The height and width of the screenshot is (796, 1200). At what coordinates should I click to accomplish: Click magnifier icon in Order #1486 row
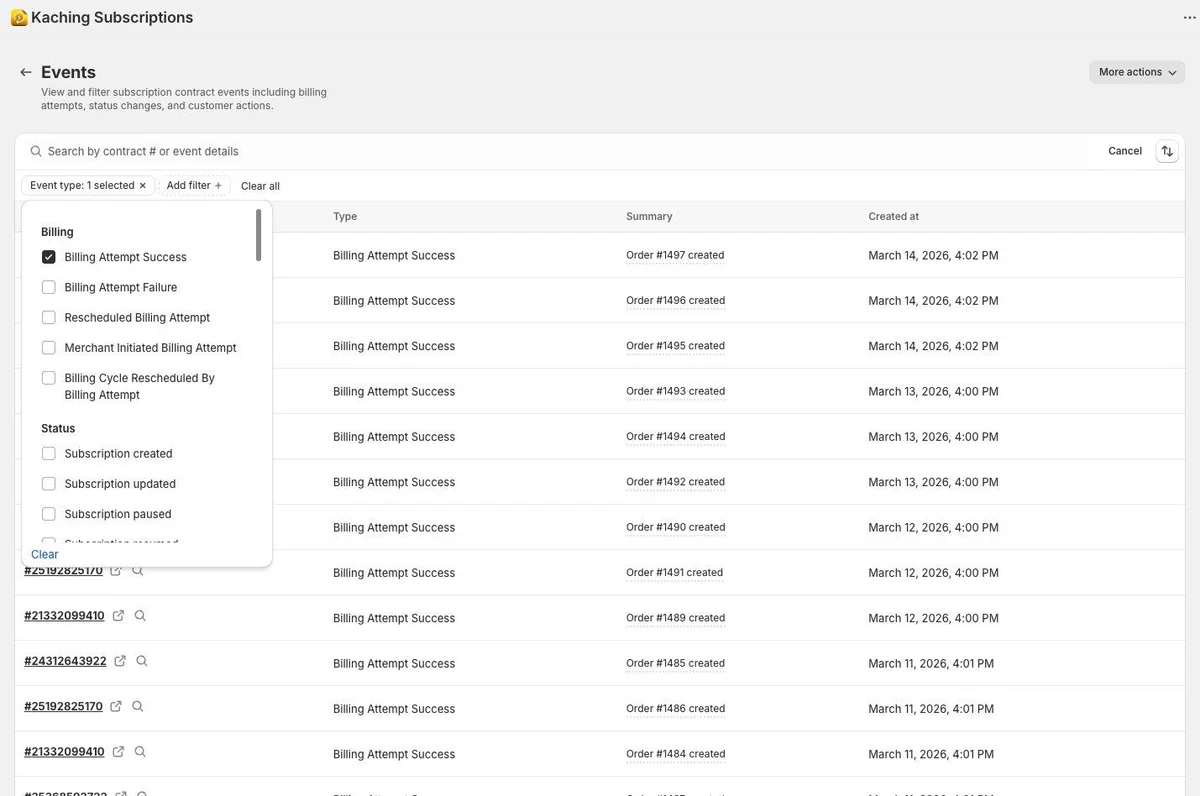coord(138,706)
